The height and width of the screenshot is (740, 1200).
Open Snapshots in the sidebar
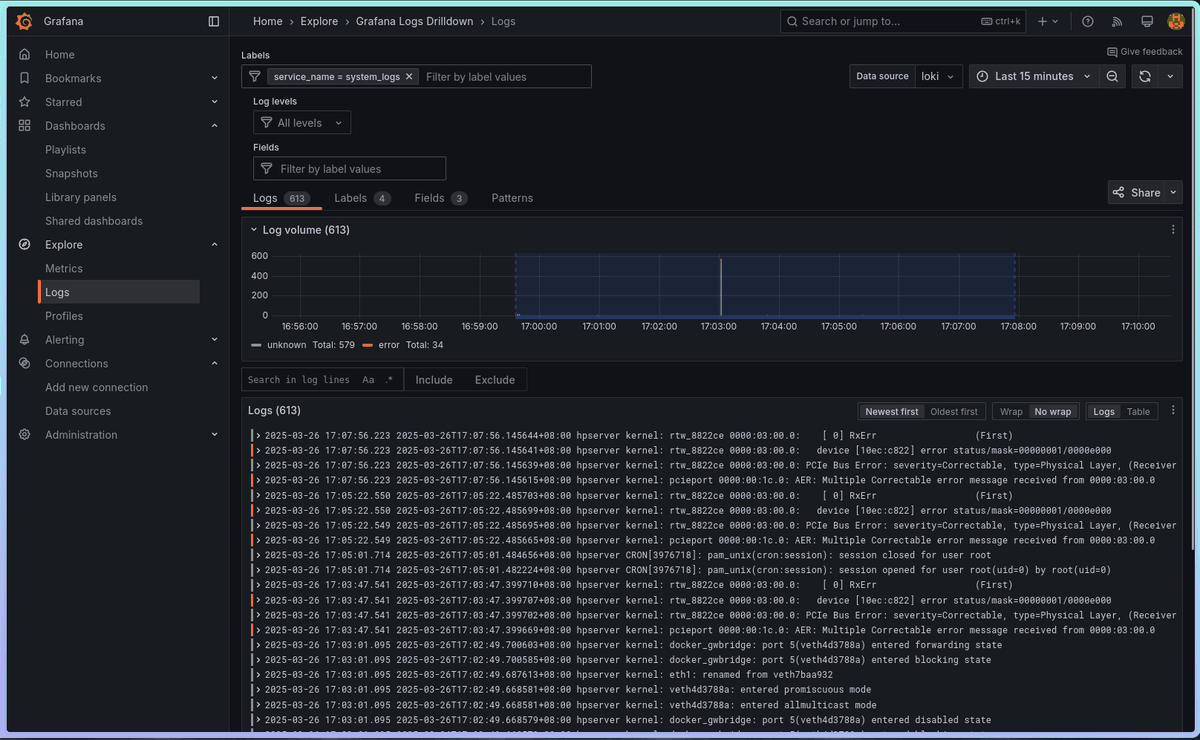coord(71,173)
